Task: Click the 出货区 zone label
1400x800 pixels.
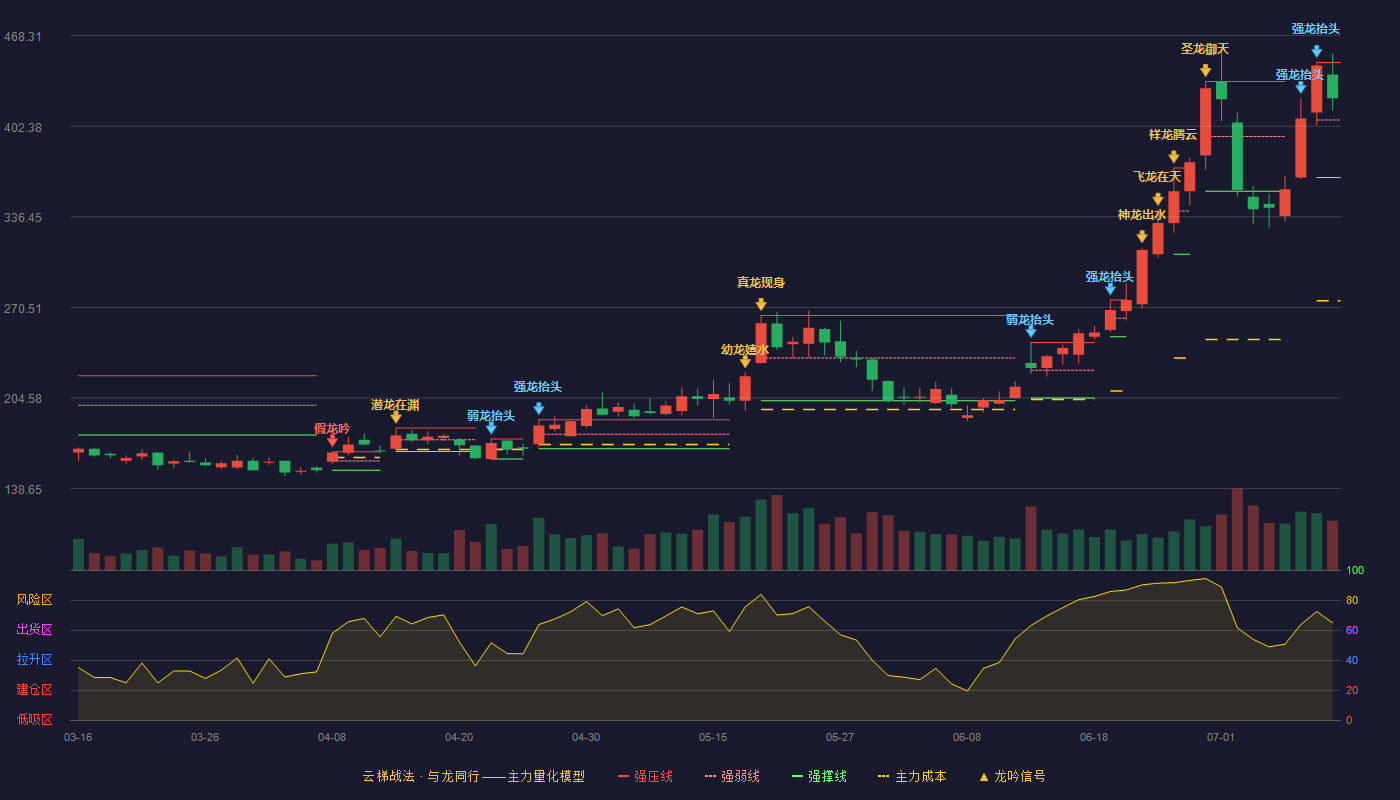Action: pyautogui.click(x=34, y=630)
